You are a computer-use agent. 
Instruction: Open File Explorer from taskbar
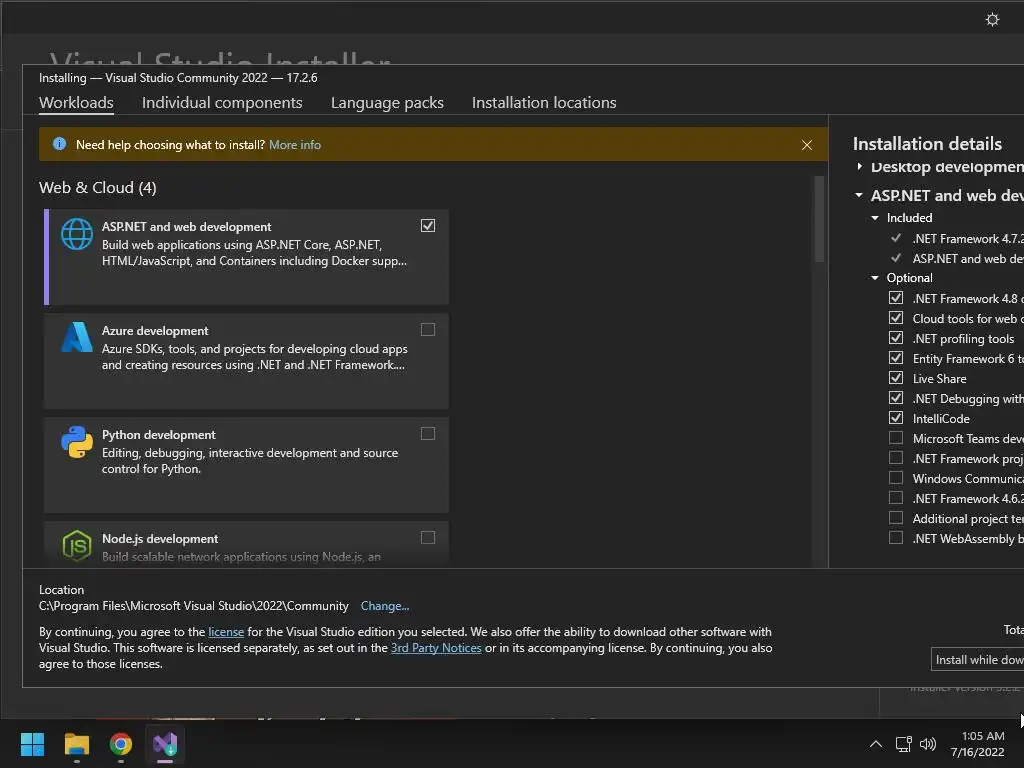point(76,744)
